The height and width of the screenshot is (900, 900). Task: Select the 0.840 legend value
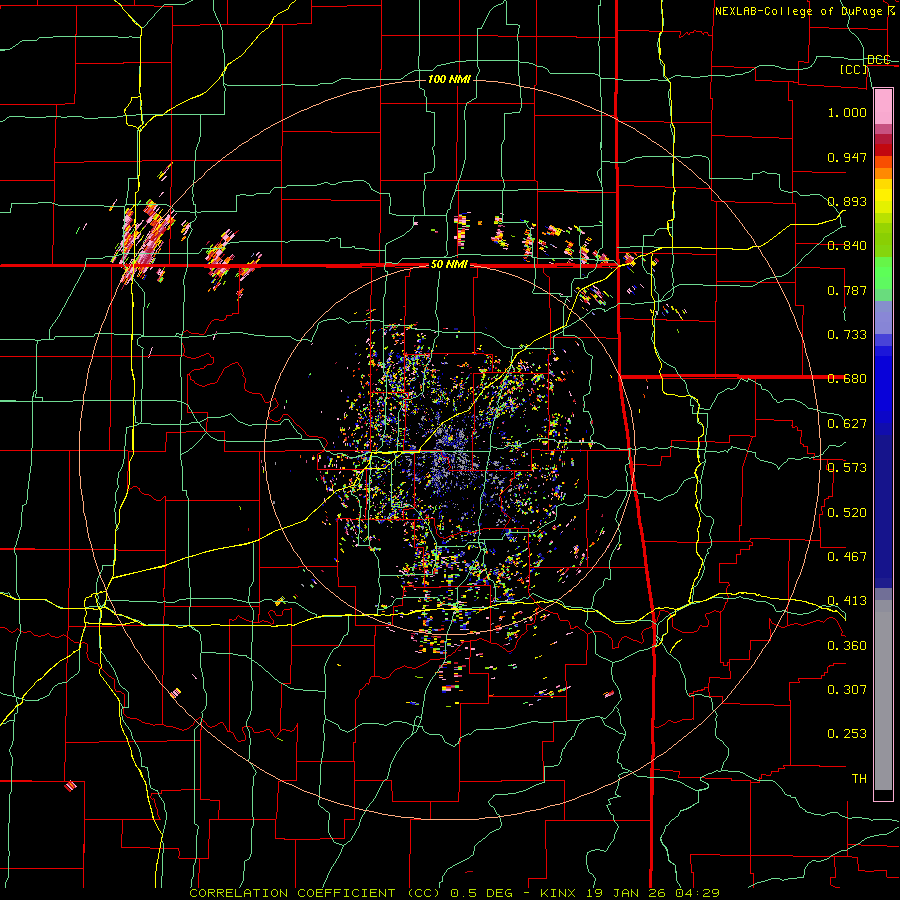[x=847, y=246]
